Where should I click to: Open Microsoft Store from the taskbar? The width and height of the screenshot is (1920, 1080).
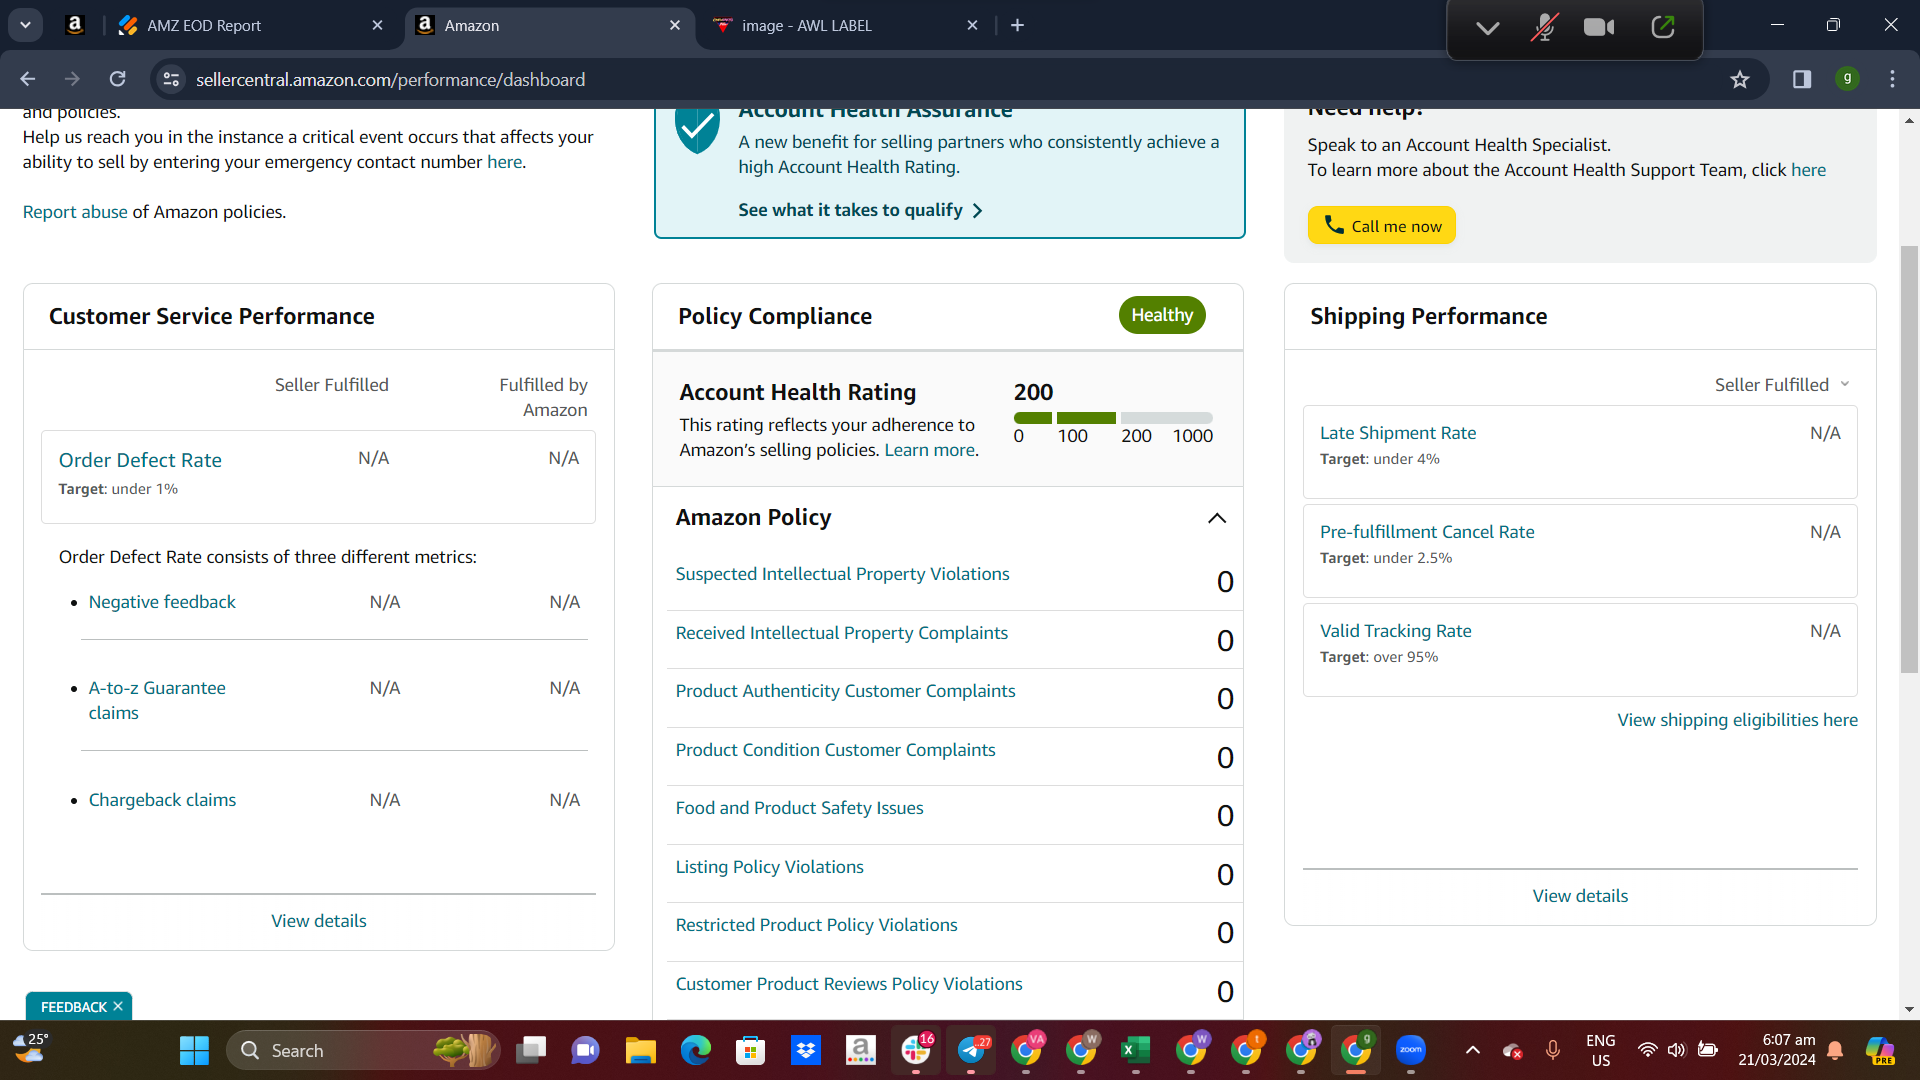[x=750, y=1050]
